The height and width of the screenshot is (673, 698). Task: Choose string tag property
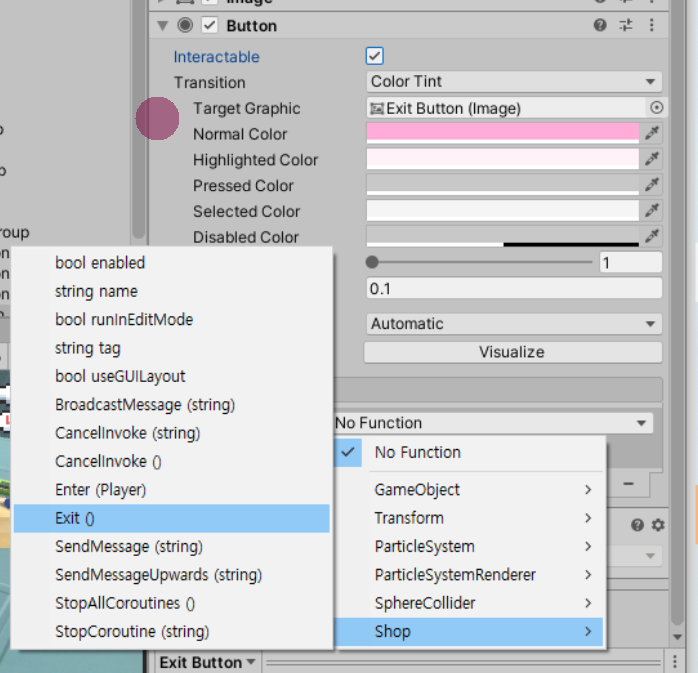(171, 348)
